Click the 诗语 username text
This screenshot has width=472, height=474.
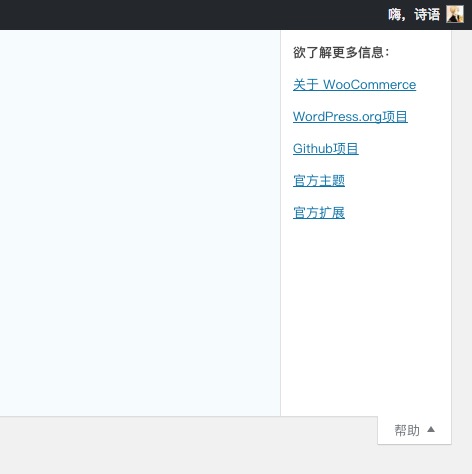click(427, 15)
